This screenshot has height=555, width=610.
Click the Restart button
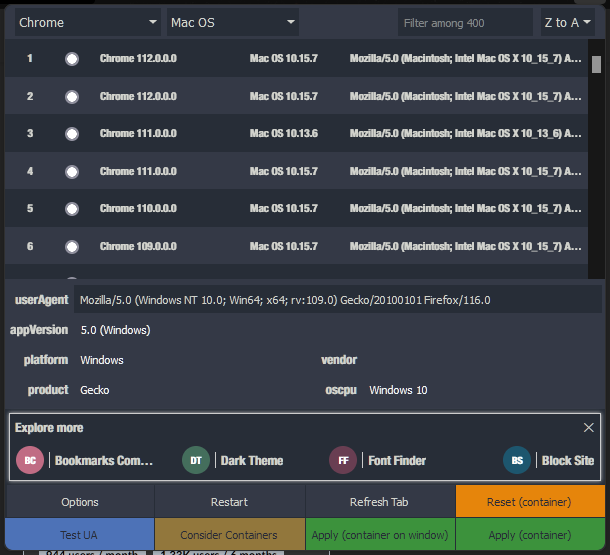pos(230,502)
